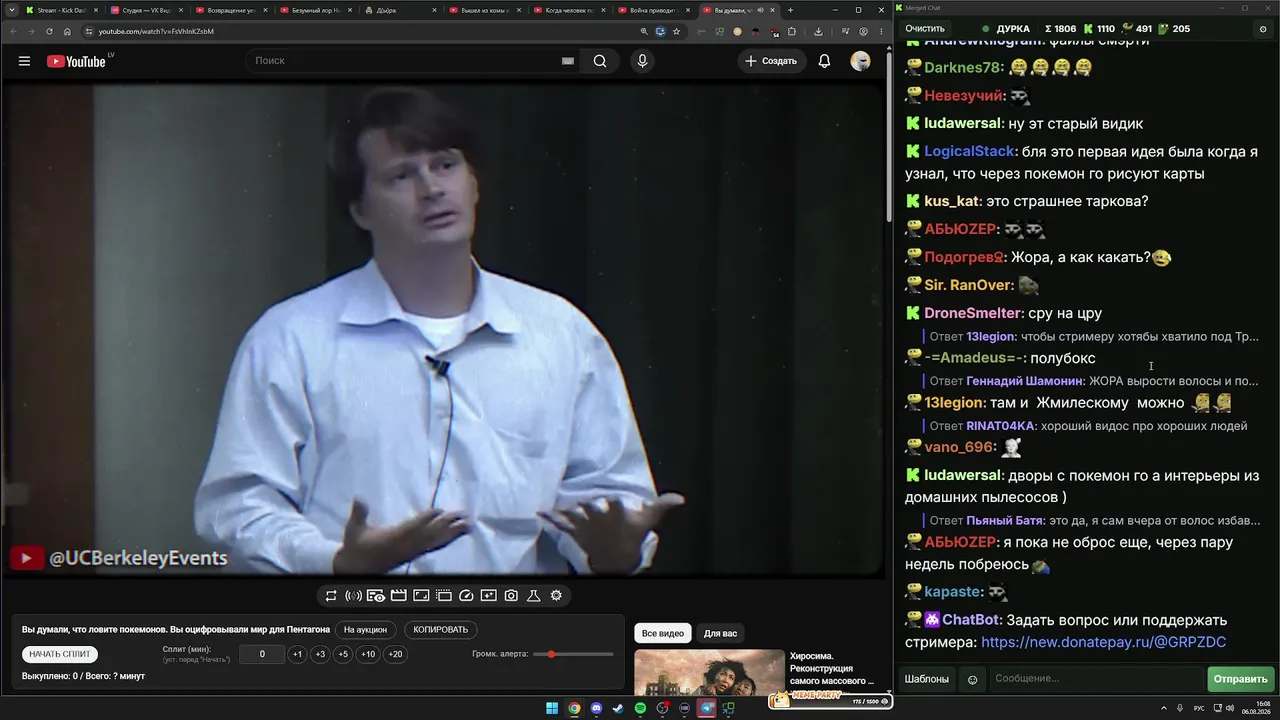Screen dimensions: 1280x720
Task: Open the gear settings under the video
Action: click(x=556, y=596)
